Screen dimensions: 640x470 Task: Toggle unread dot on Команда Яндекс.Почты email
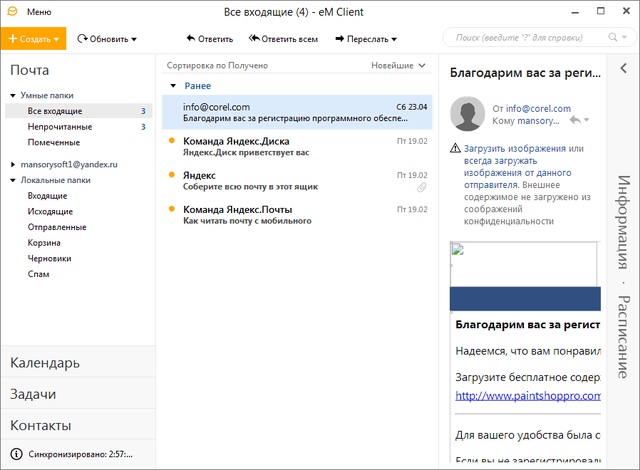pyautogui.click(x=172, y=209)
